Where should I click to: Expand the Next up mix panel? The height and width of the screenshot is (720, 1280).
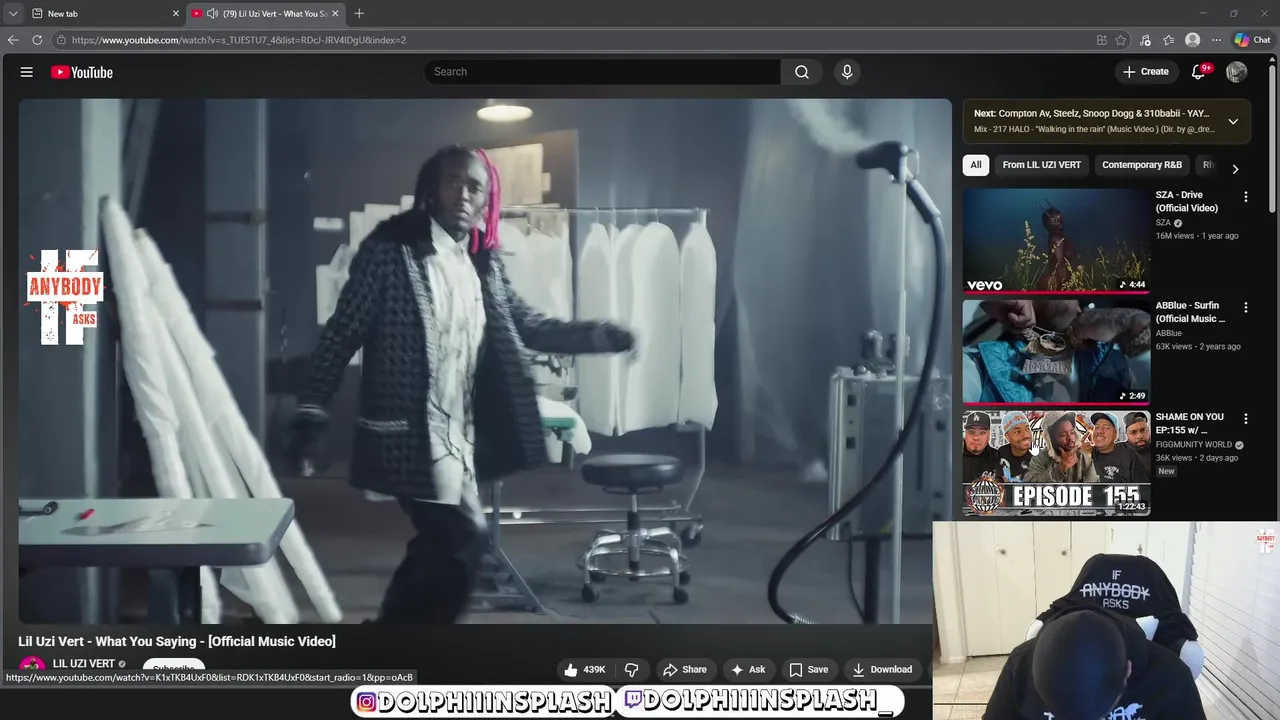point(1233,121)
